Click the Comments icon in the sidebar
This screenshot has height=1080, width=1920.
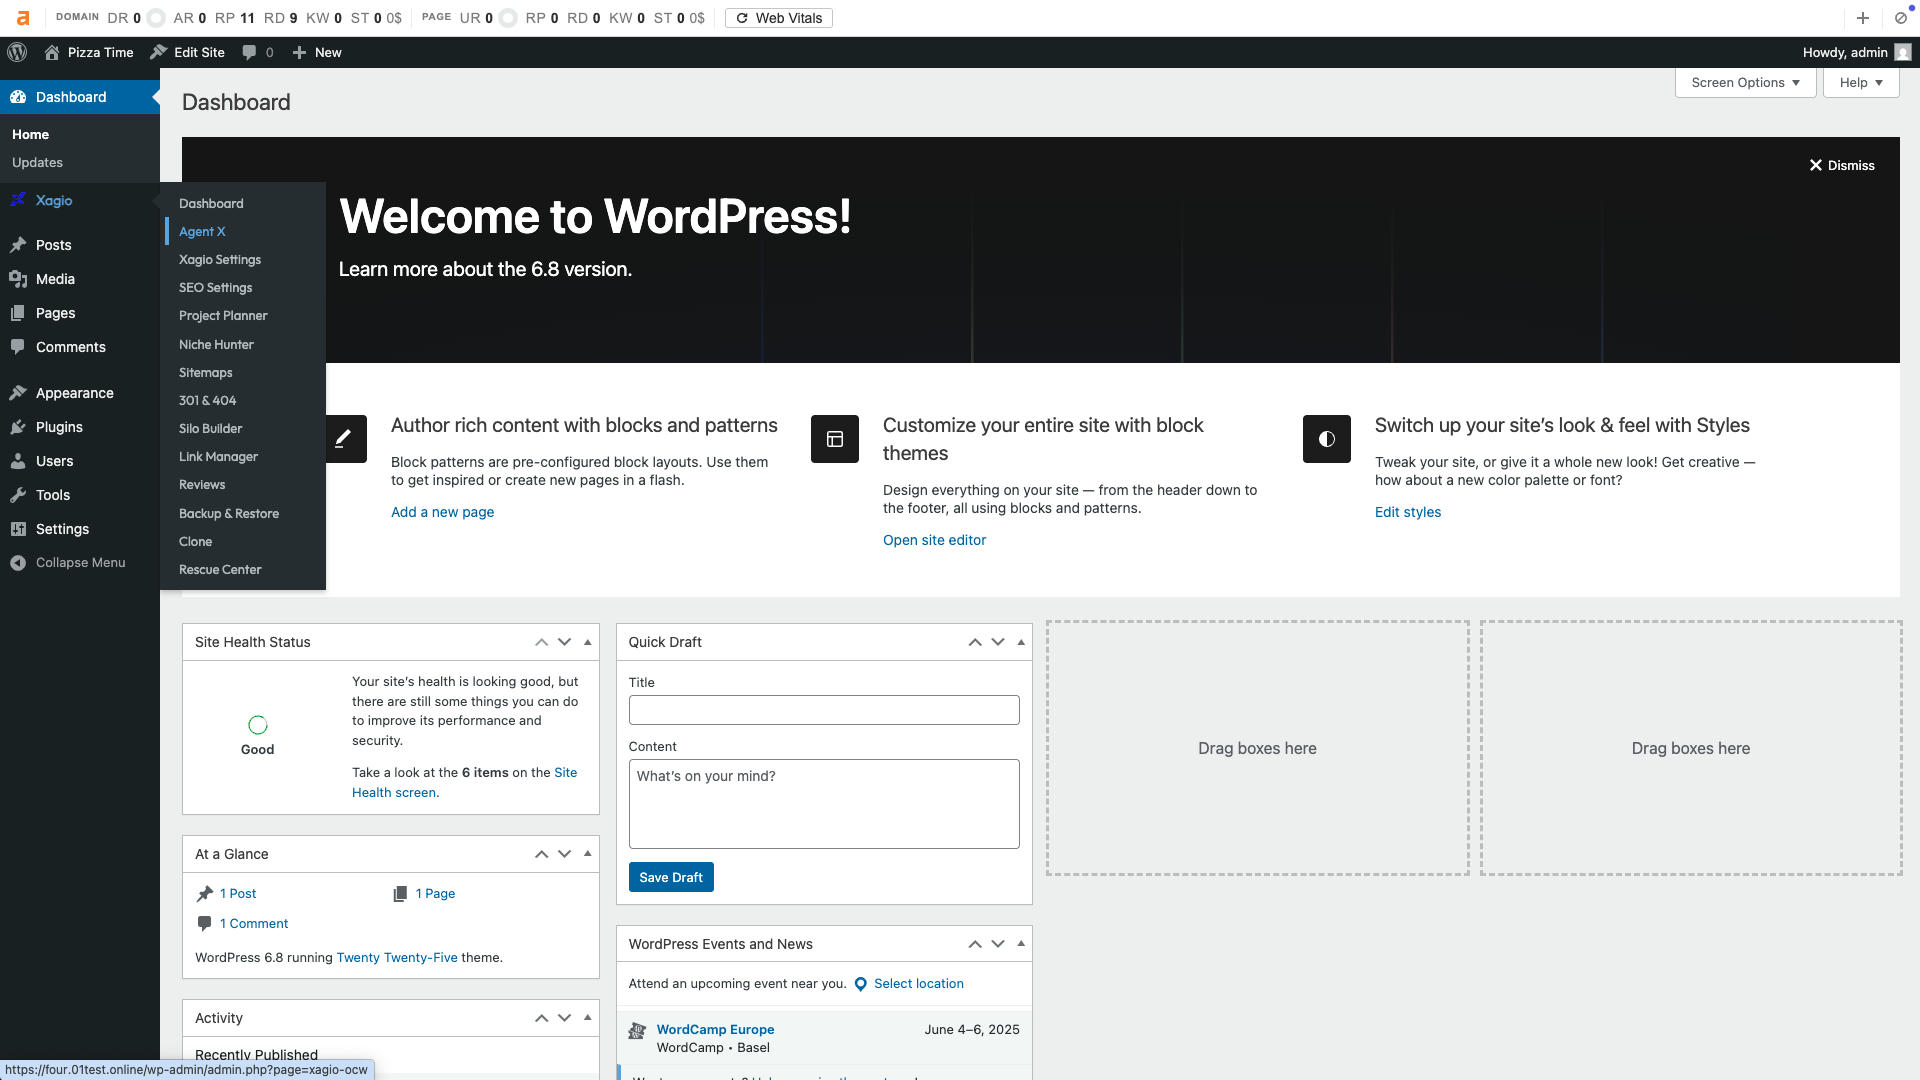pos(18,347)
